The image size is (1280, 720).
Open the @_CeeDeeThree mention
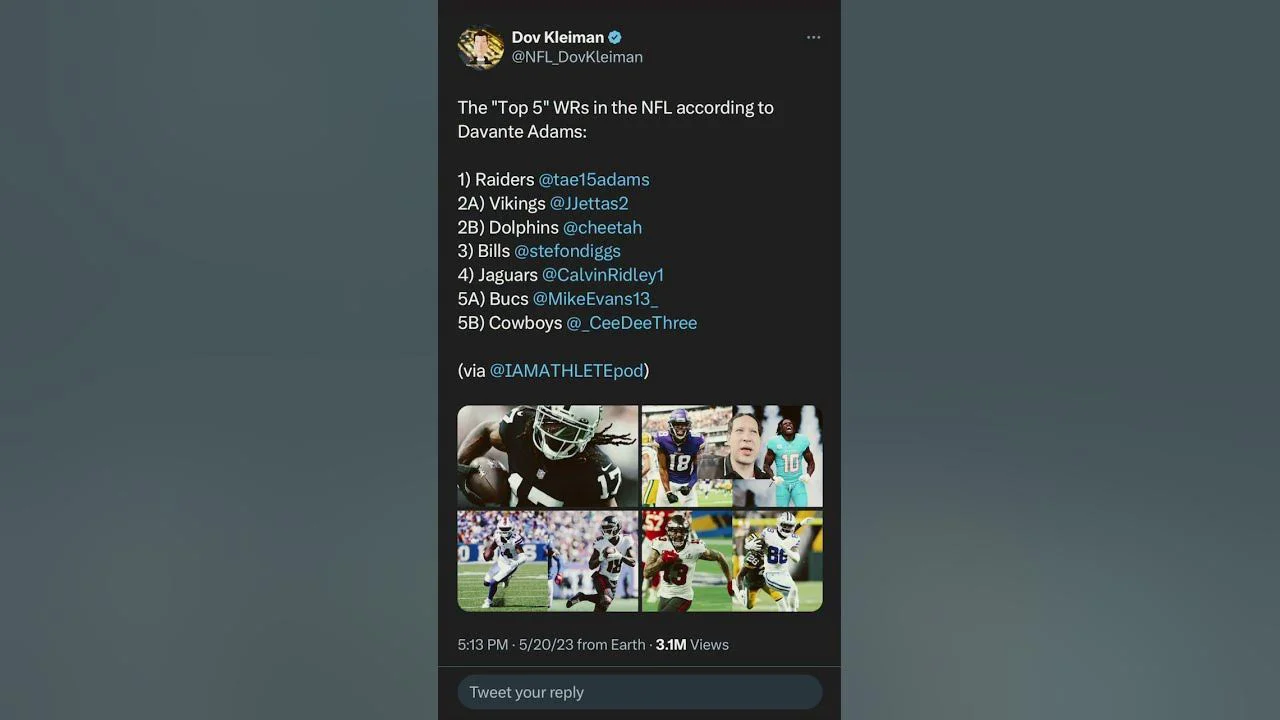[x=632, y=323]
